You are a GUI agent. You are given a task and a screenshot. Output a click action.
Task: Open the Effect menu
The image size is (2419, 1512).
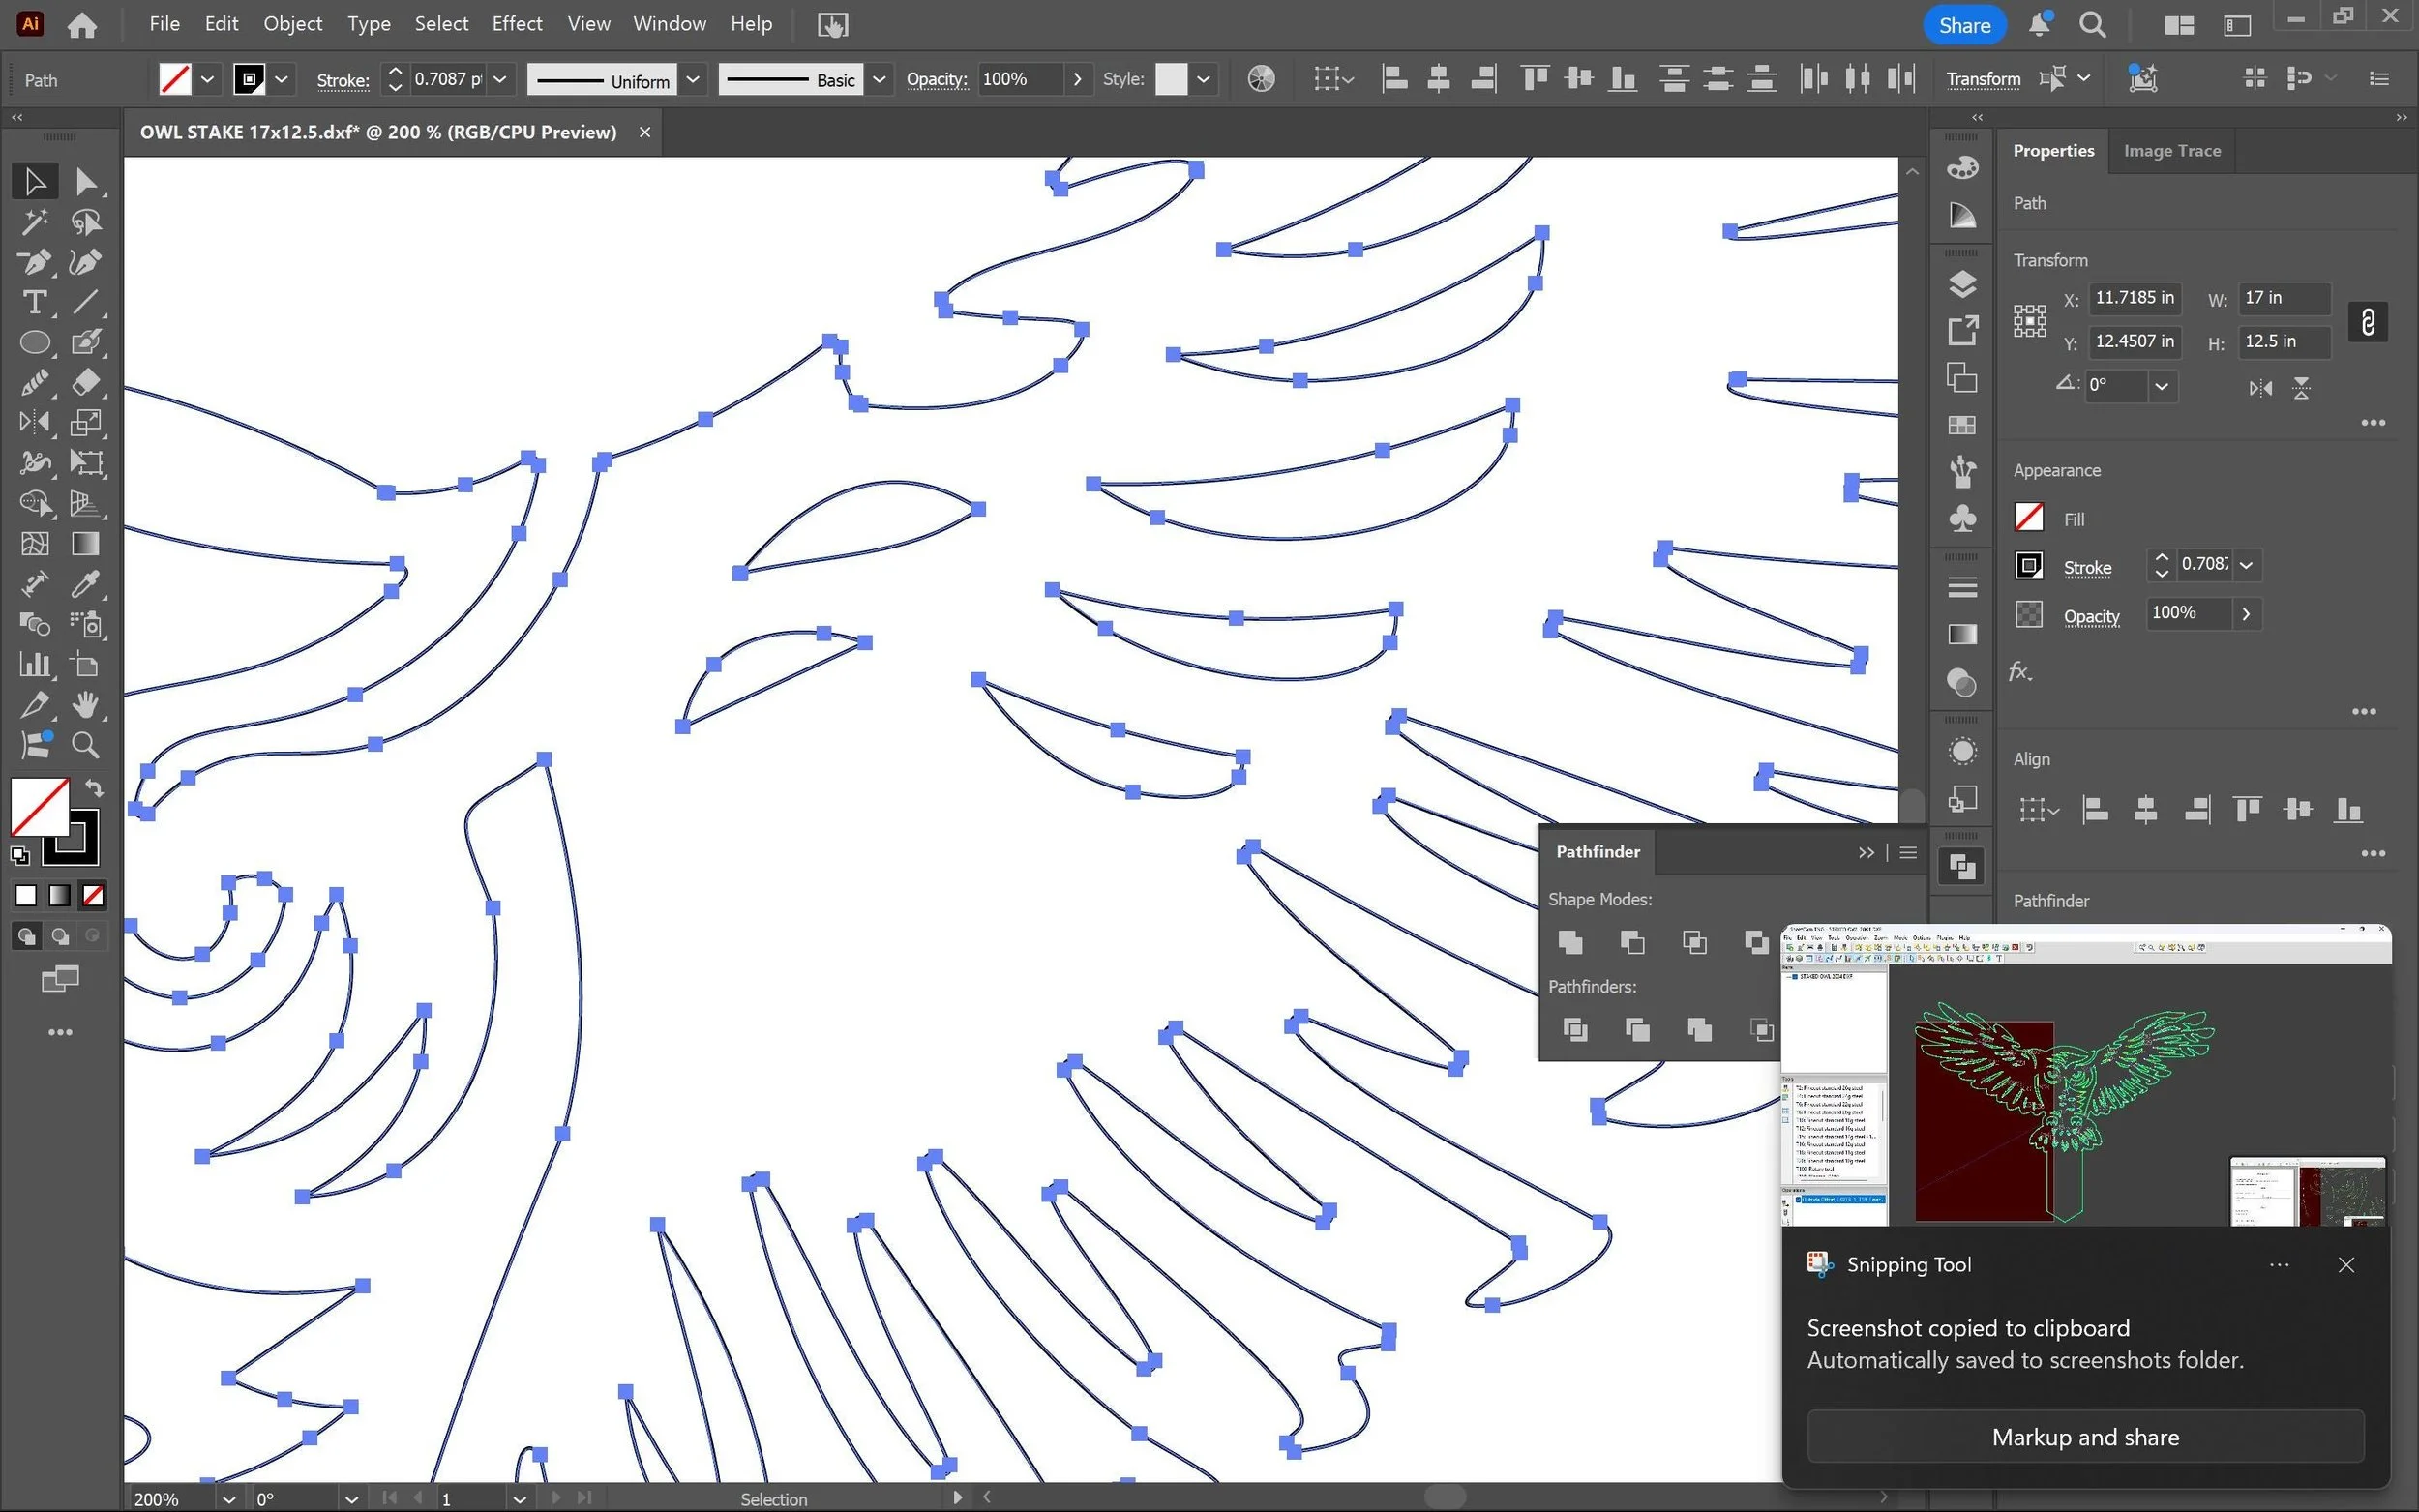click(516, 23)
